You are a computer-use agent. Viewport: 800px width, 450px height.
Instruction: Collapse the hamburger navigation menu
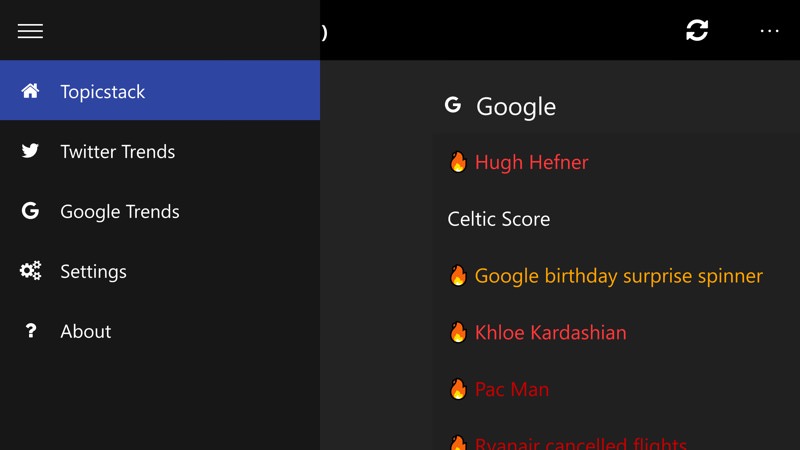coord(30,31)
